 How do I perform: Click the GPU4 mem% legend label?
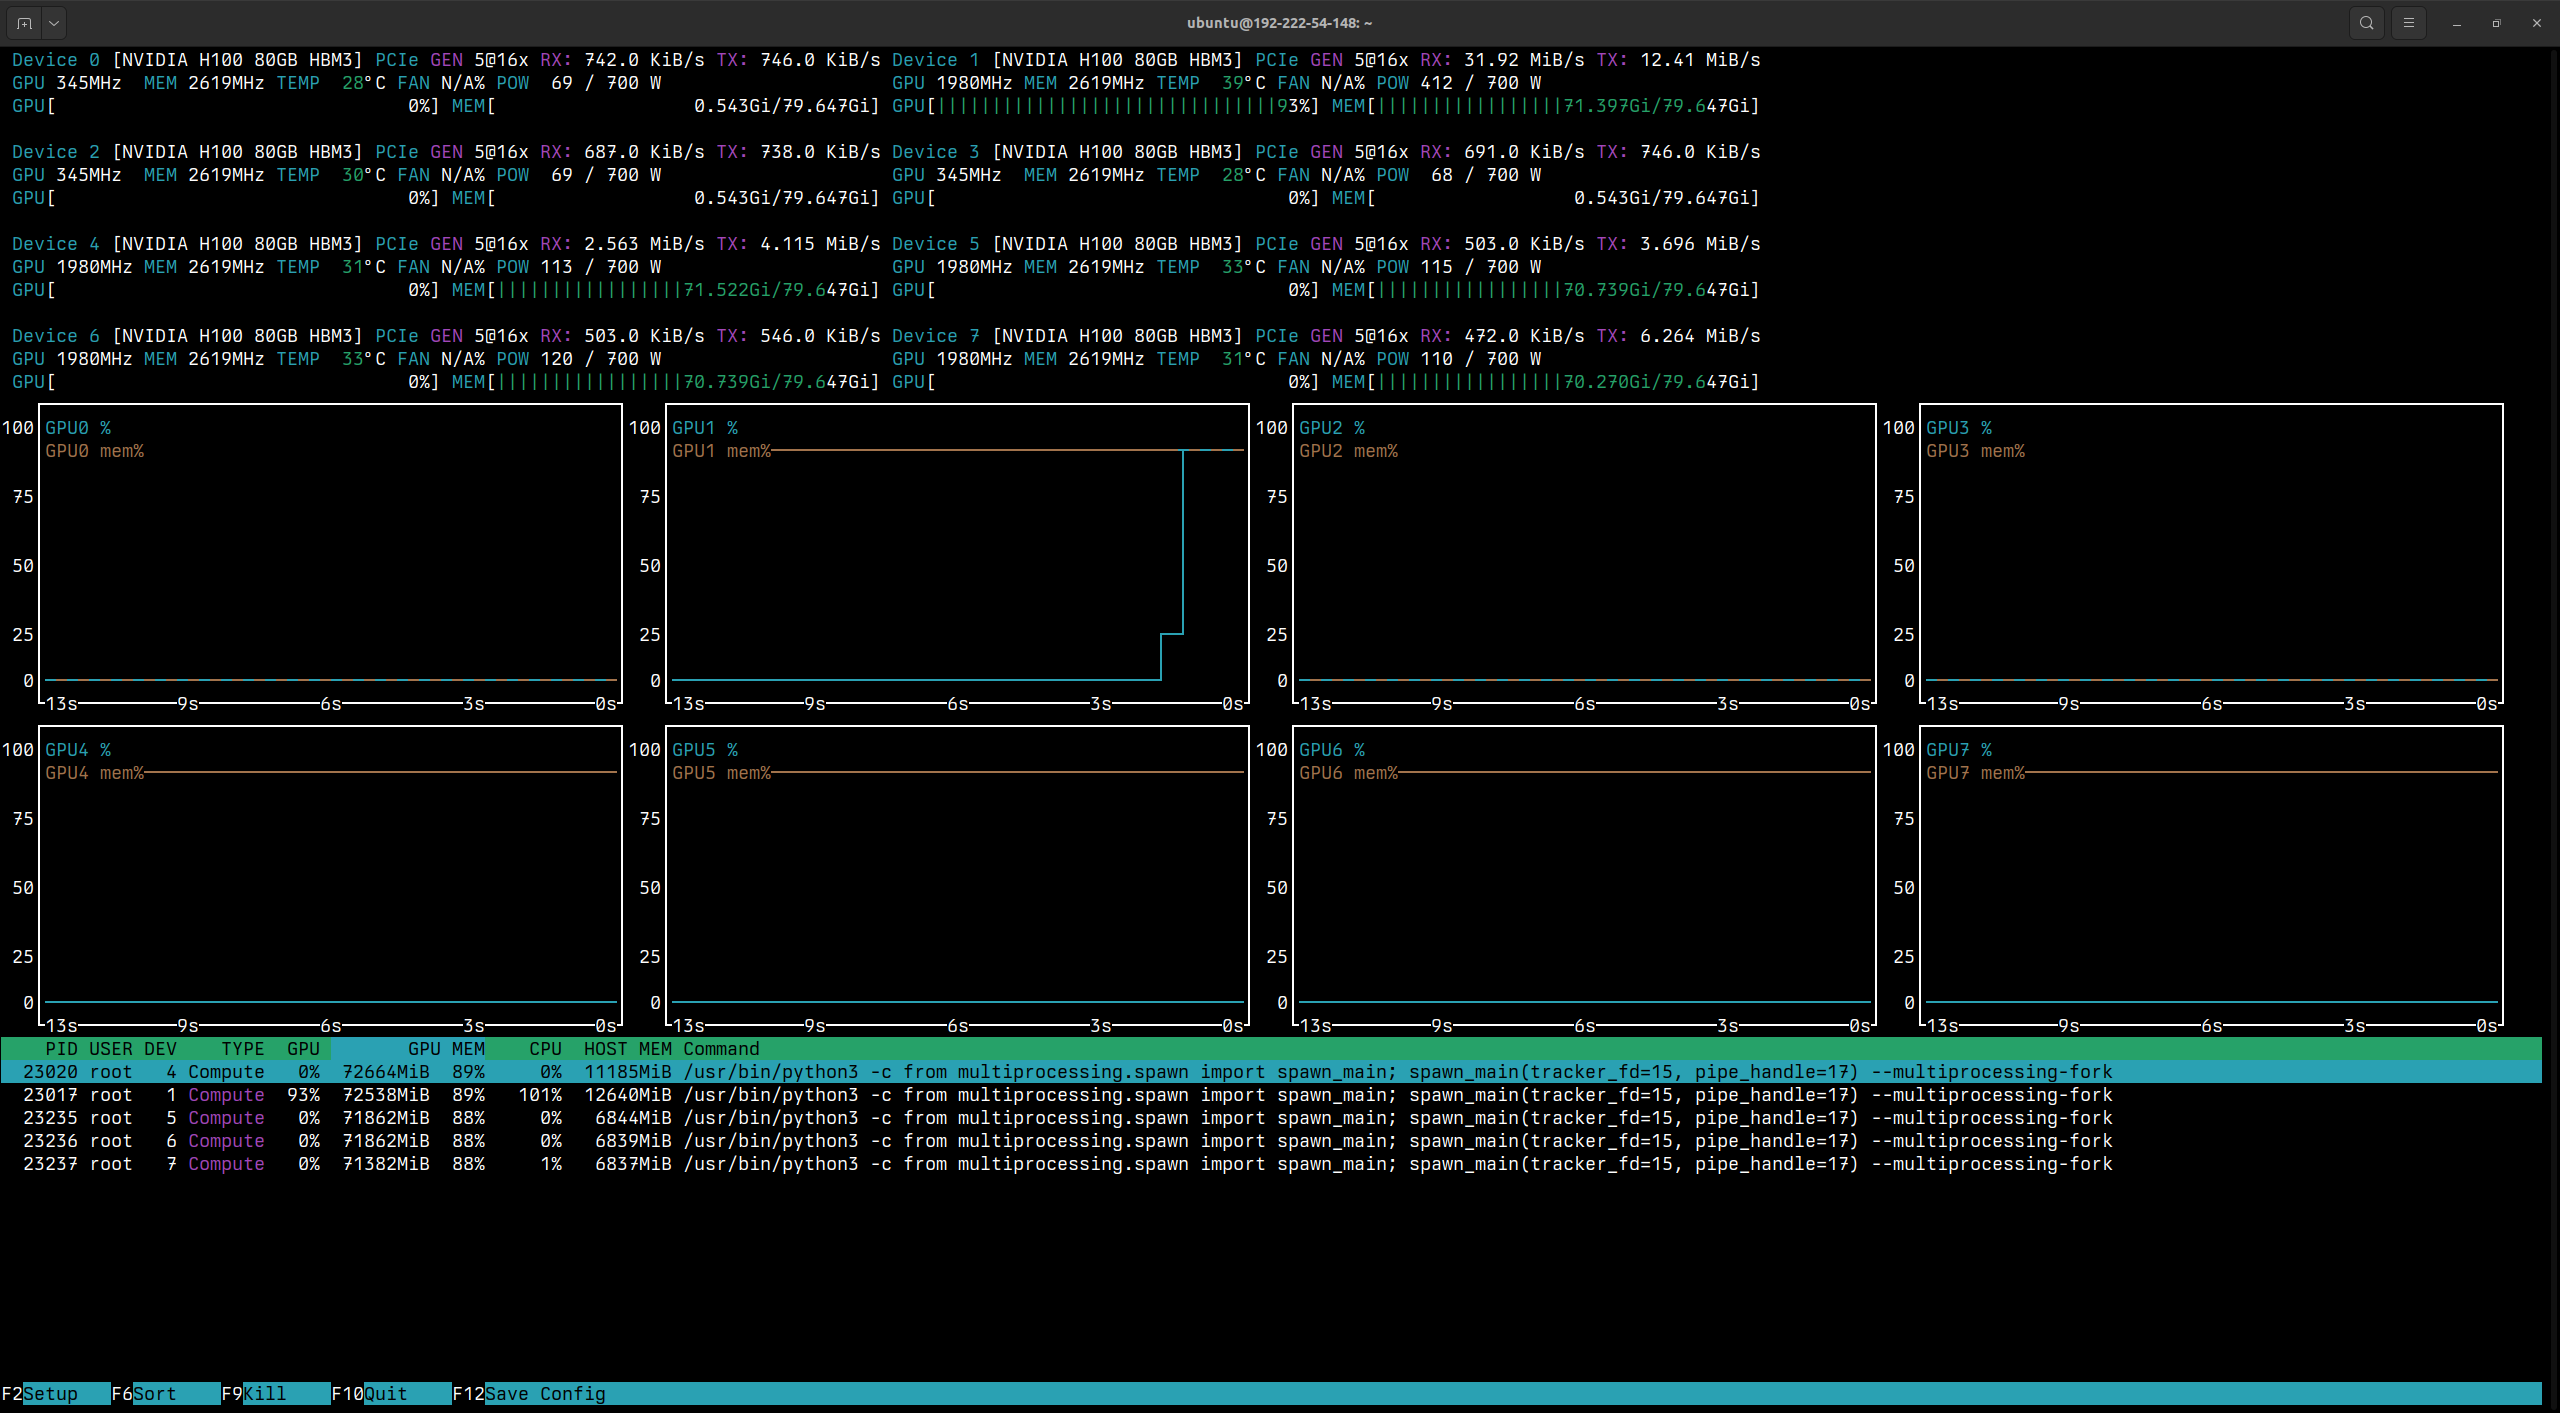(x=95, y=772)
